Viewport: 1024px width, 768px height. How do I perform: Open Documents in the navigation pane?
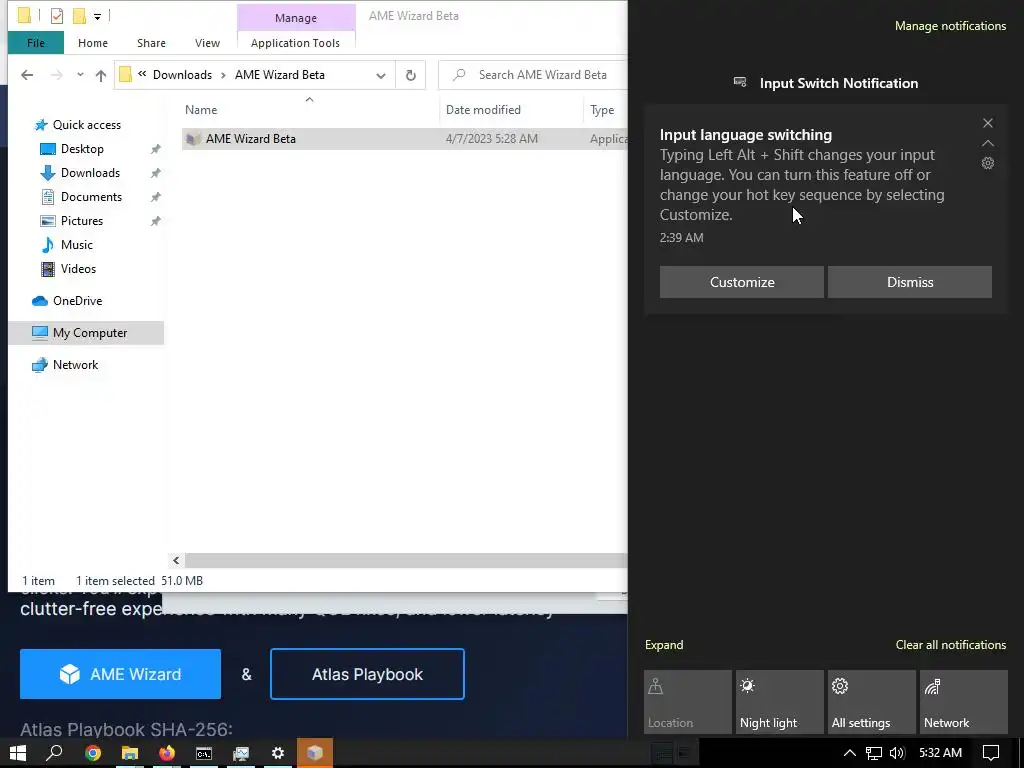(x=91, y=197)
